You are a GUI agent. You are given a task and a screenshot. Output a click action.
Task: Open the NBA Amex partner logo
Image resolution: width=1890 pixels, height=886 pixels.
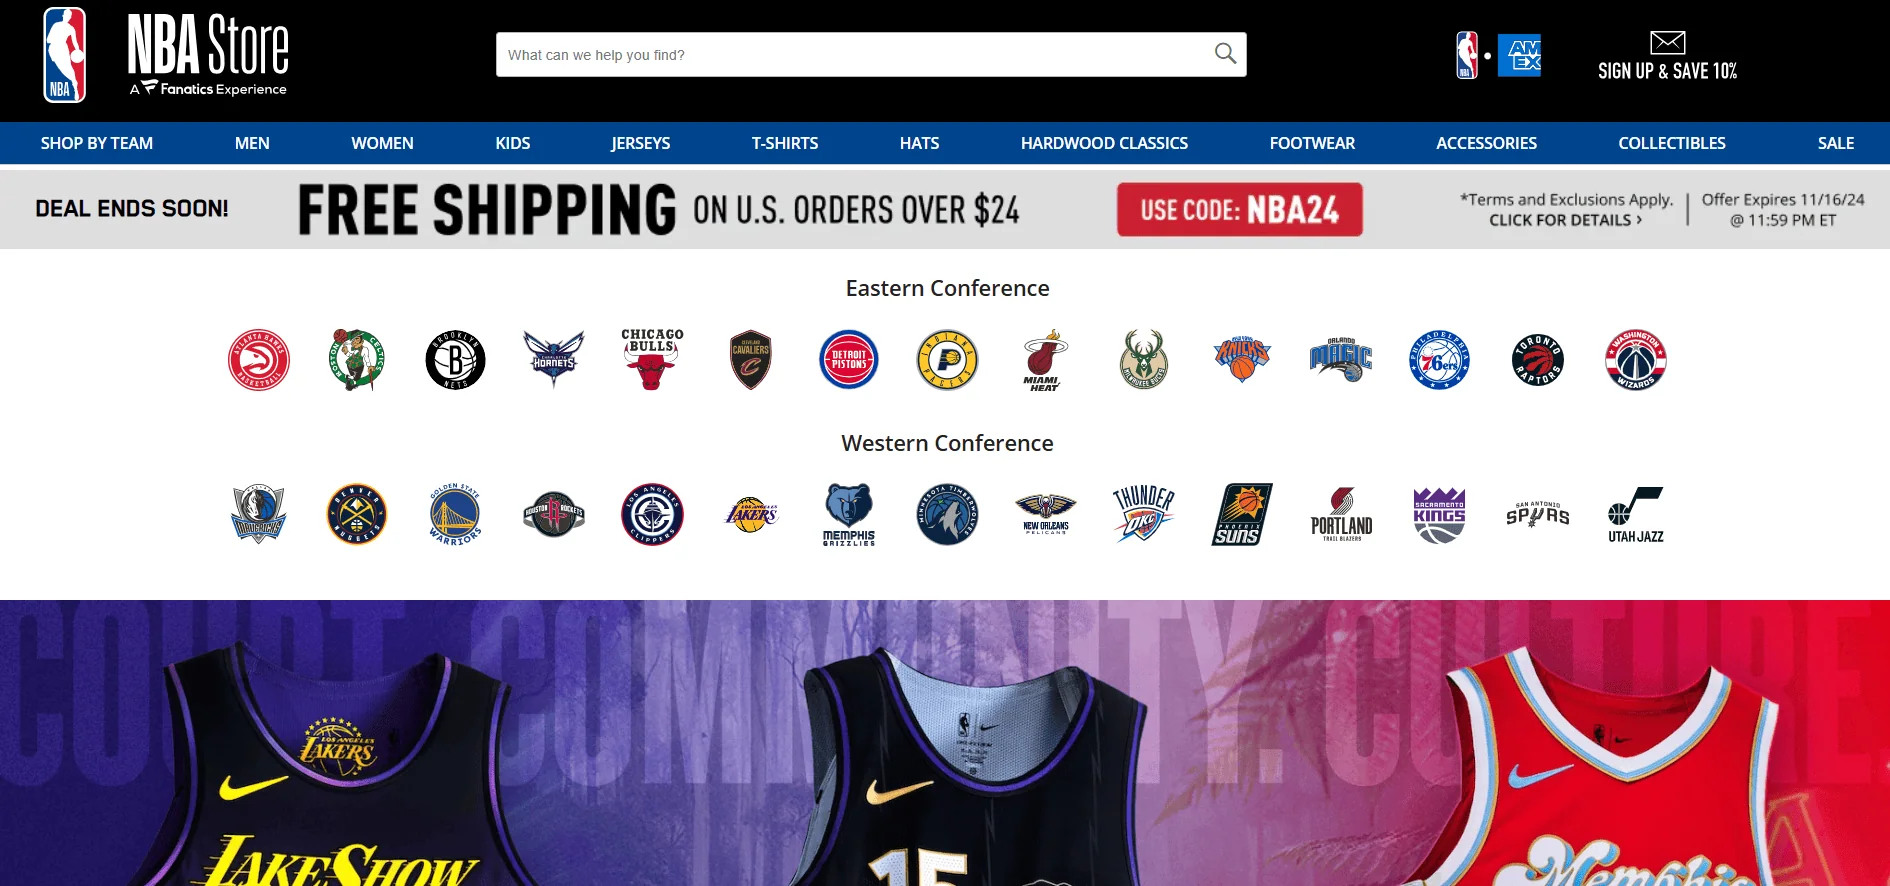[x=1498, y=55]
